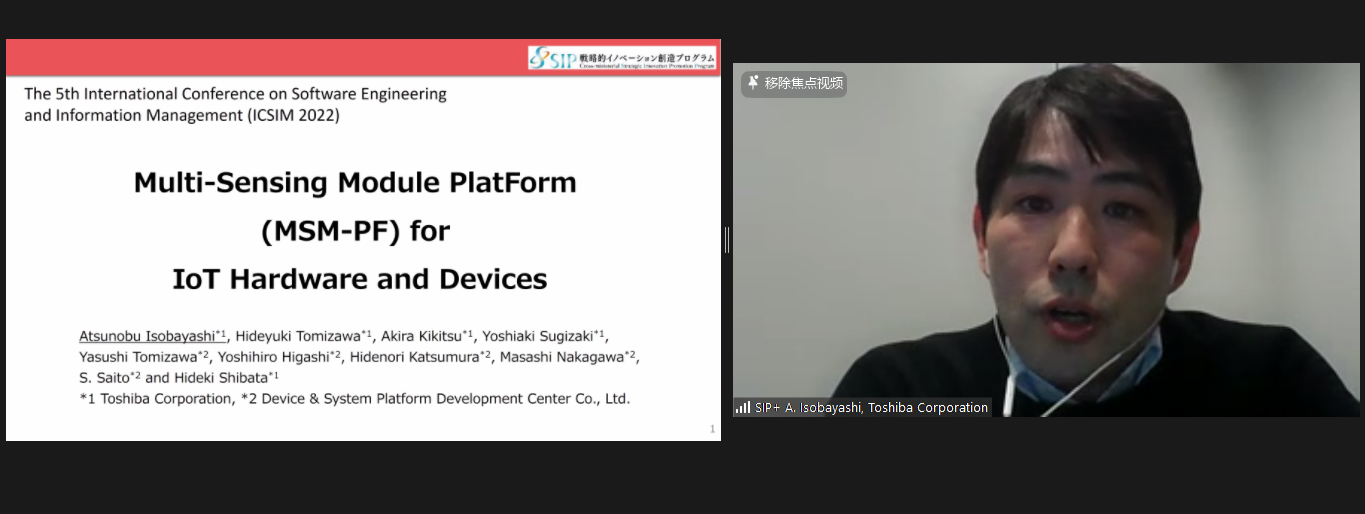Click the (MSM-PF) for line

click(355, 231)
